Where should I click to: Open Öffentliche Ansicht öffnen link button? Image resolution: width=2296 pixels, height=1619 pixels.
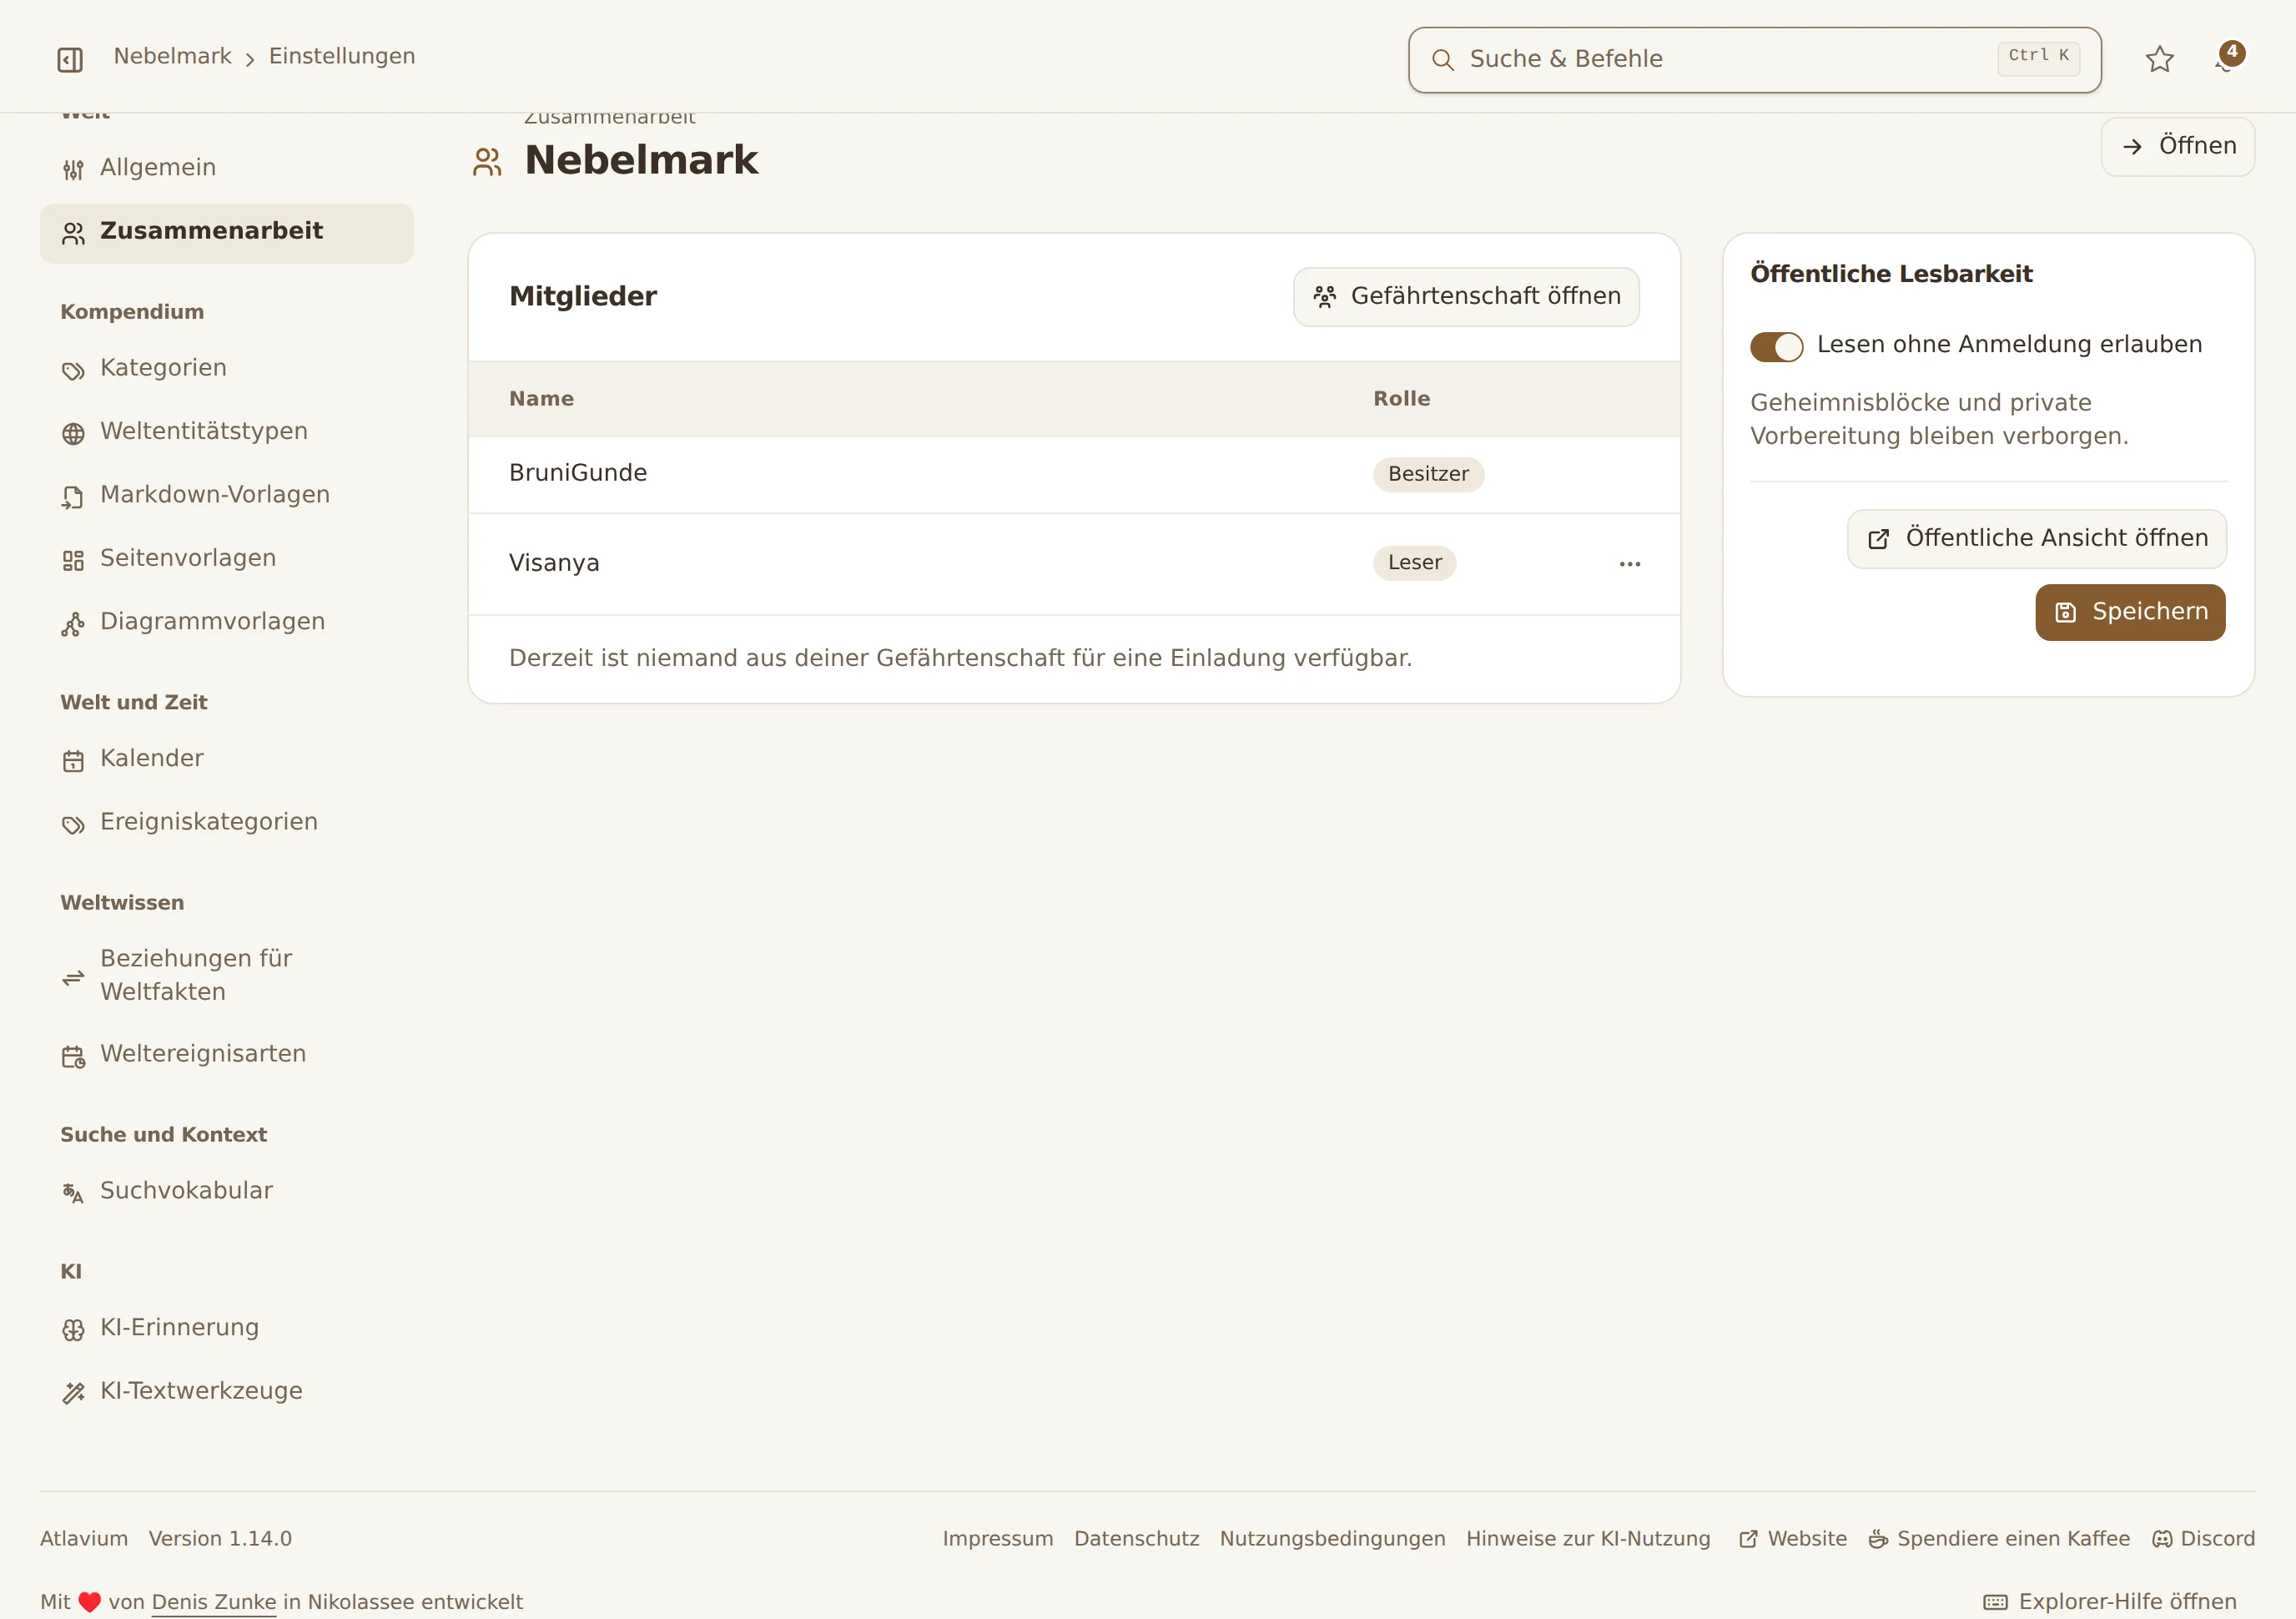pos(2036,539)
